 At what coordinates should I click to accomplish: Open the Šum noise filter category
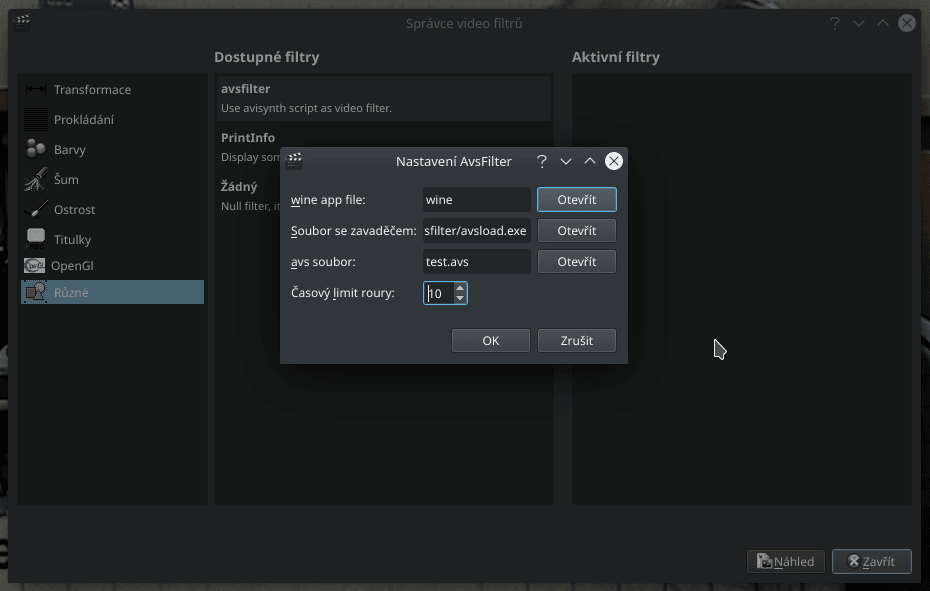click(x=34, y=179)
